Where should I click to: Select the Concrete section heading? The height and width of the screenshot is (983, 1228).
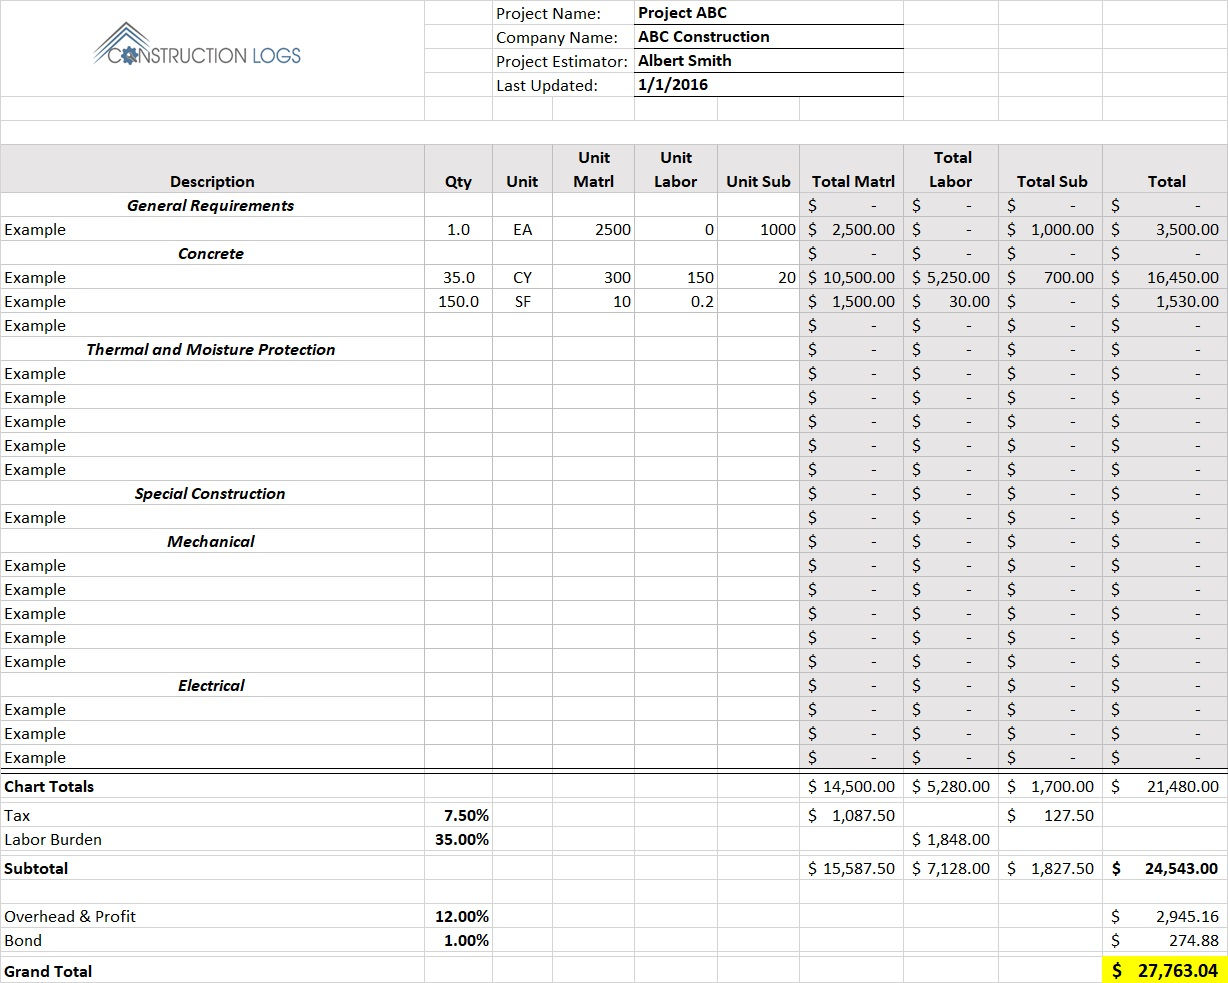point(212,253)
